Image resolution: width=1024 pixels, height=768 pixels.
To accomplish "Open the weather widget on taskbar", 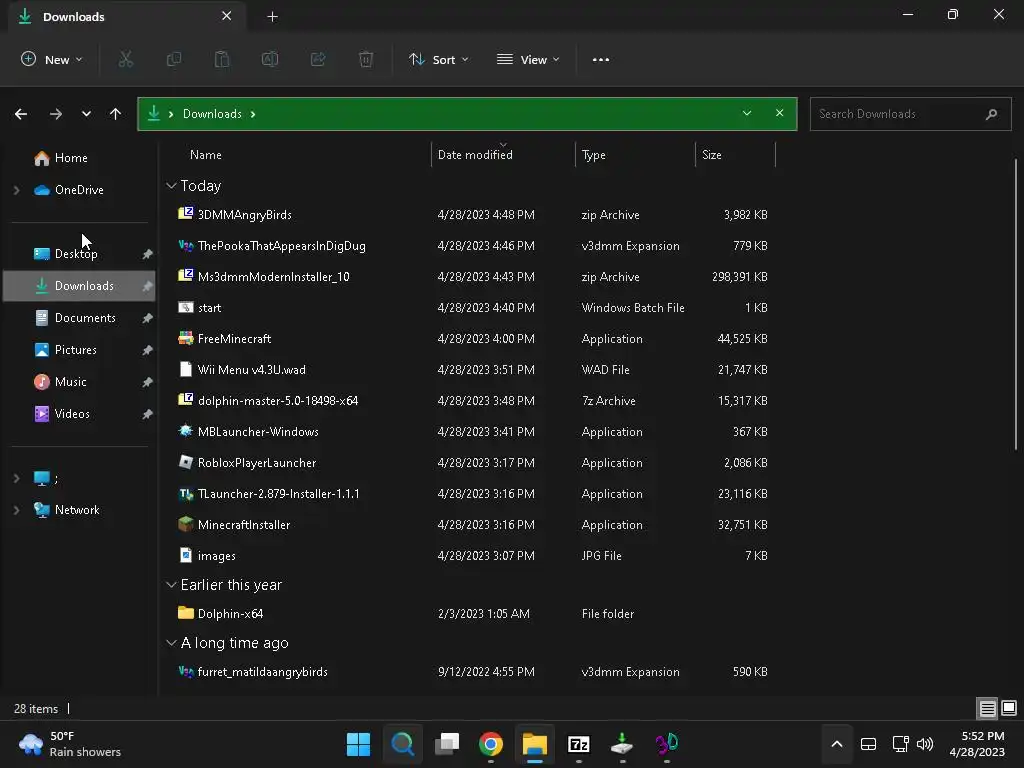I will [71, 744].
